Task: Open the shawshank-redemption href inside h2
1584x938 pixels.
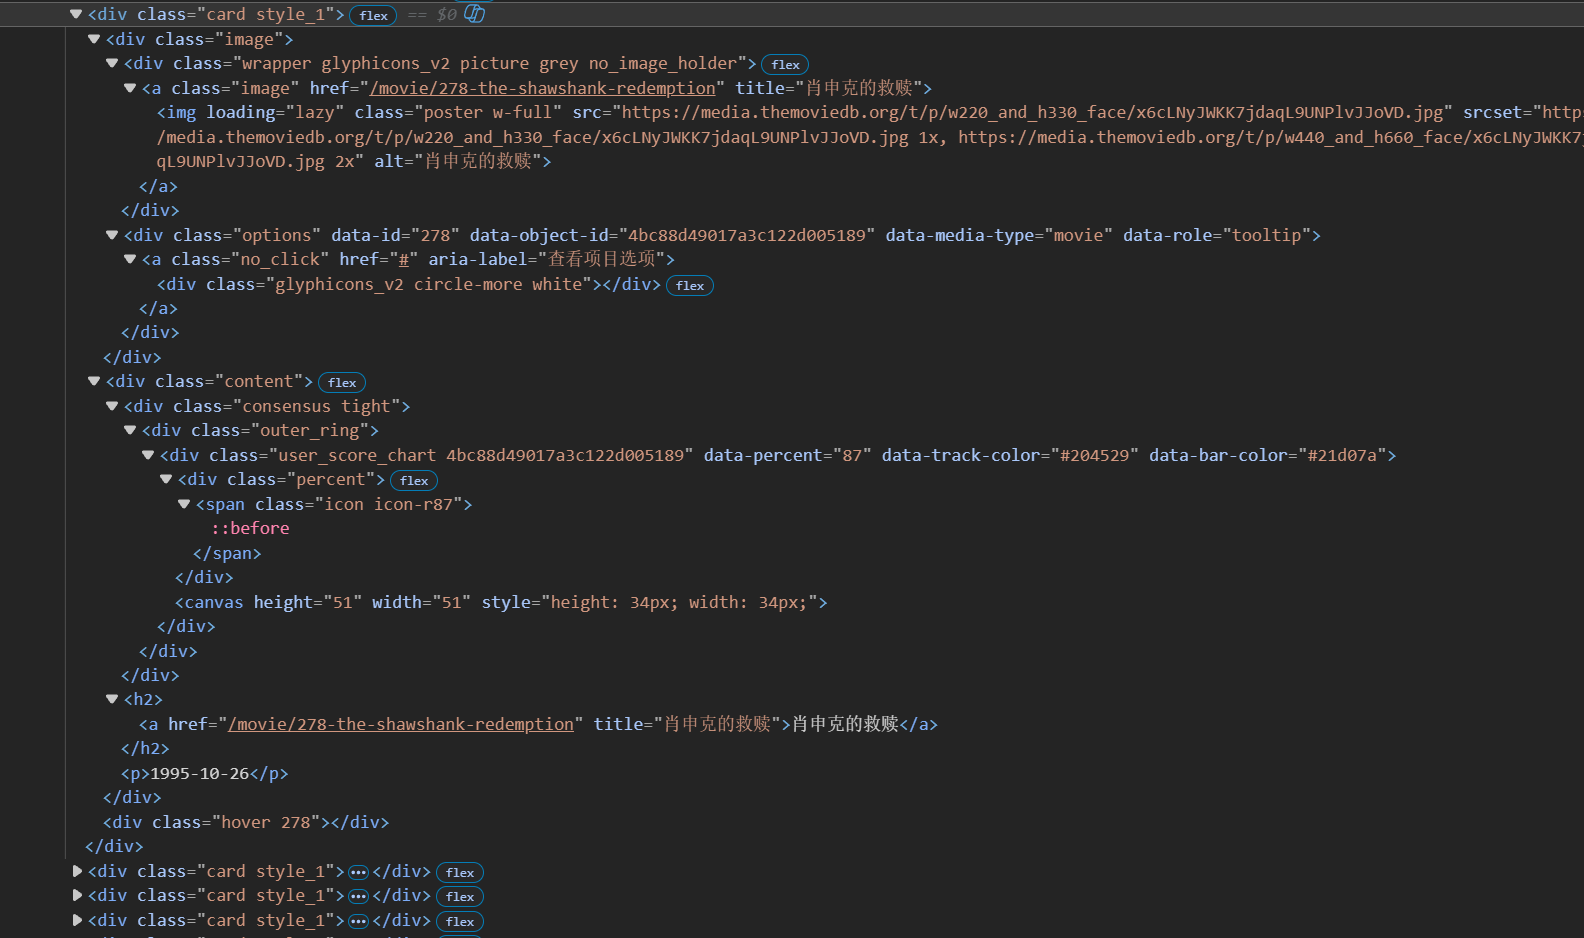Action: pos(401,724)
